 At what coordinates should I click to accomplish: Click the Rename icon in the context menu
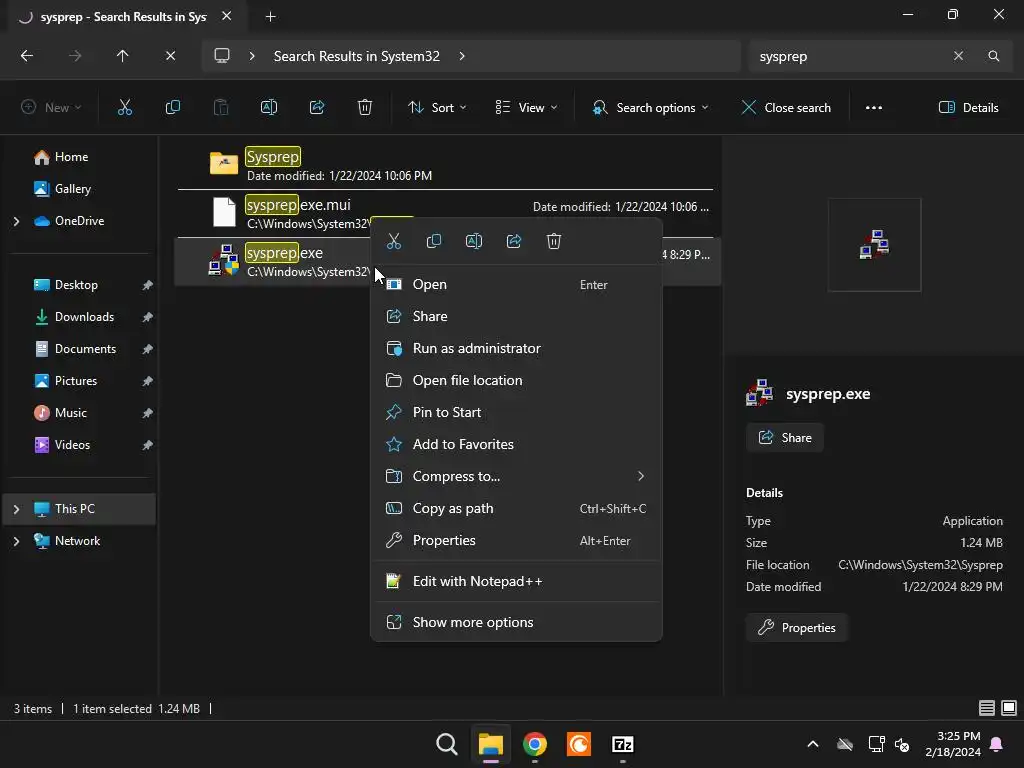(x=474, y=242)
